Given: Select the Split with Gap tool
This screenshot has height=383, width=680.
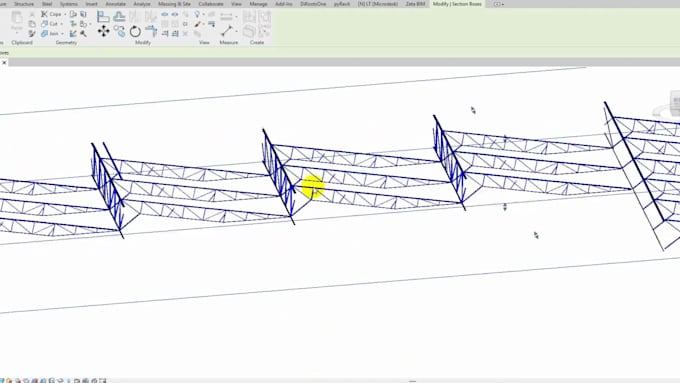Looking at the screenshot, I should coord(175,14).
